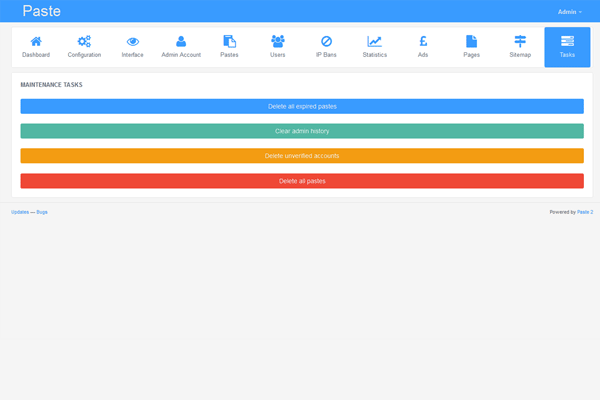Click the Dashboard home icon
600x400 pixels.
[x=36, y=42]
